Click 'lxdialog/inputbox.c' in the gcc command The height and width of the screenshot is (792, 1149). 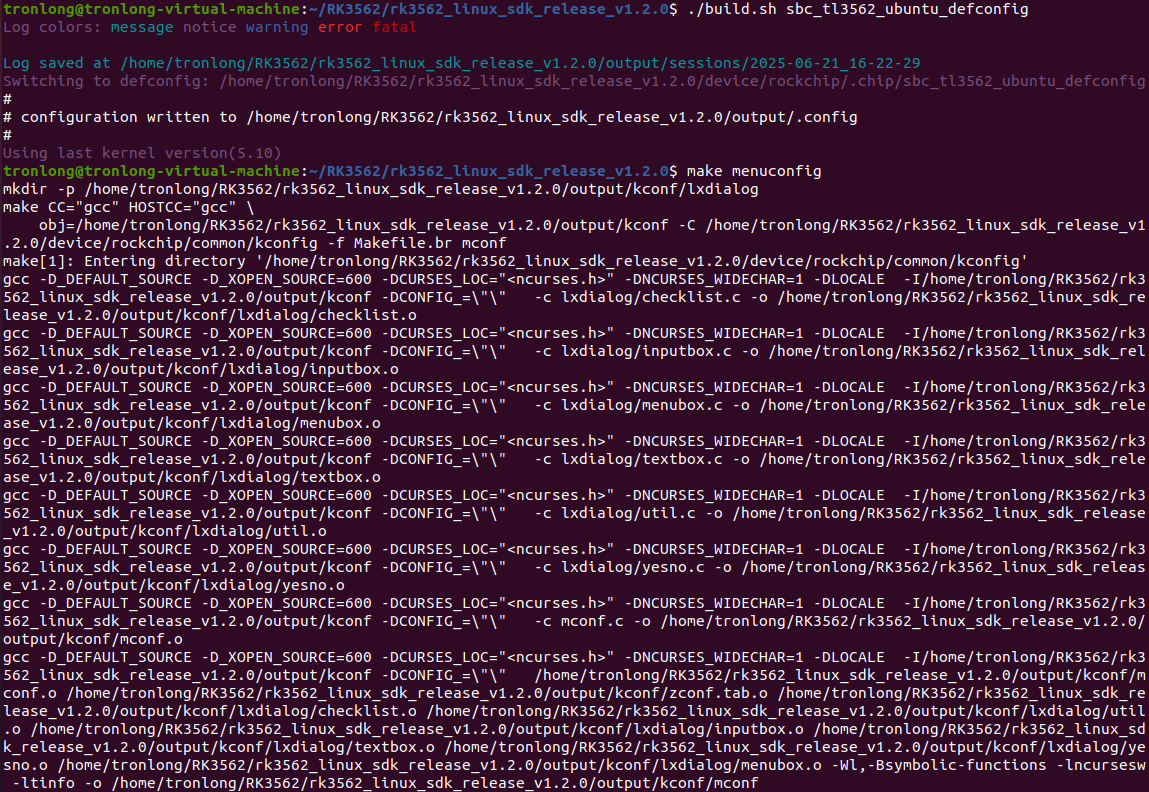tap(646, 351)
